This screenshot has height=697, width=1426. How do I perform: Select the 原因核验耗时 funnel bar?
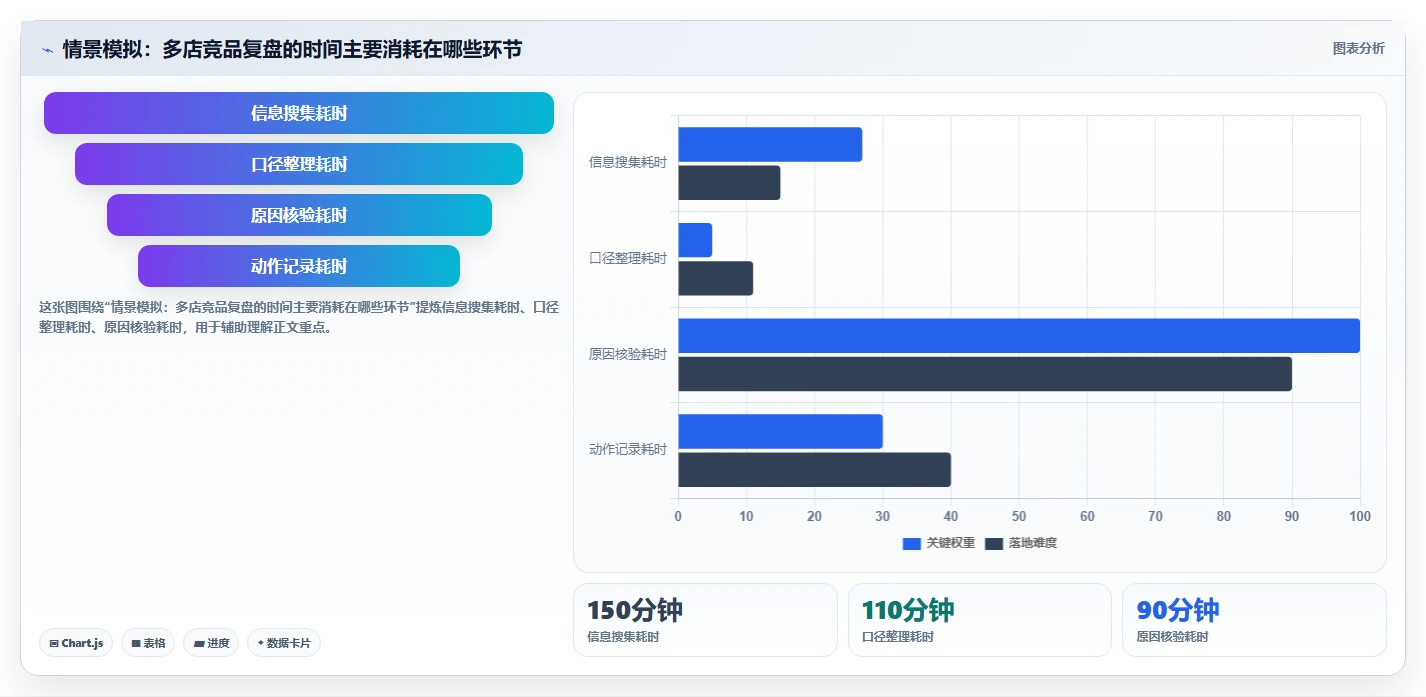point(299,215)
